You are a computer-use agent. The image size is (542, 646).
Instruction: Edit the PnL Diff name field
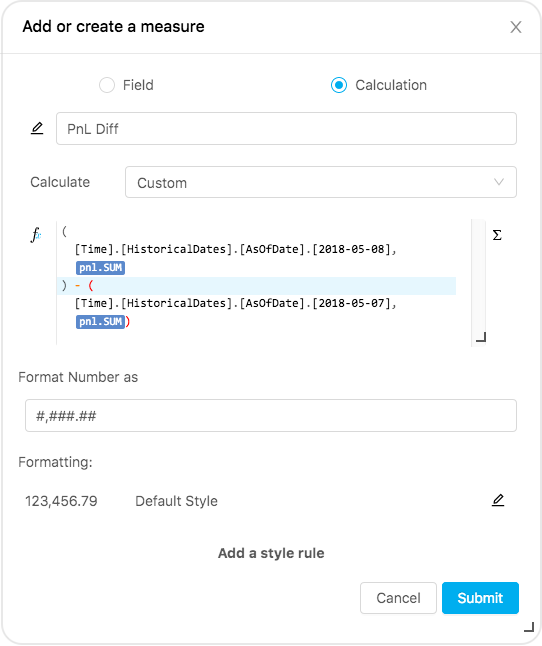(286, 129)
